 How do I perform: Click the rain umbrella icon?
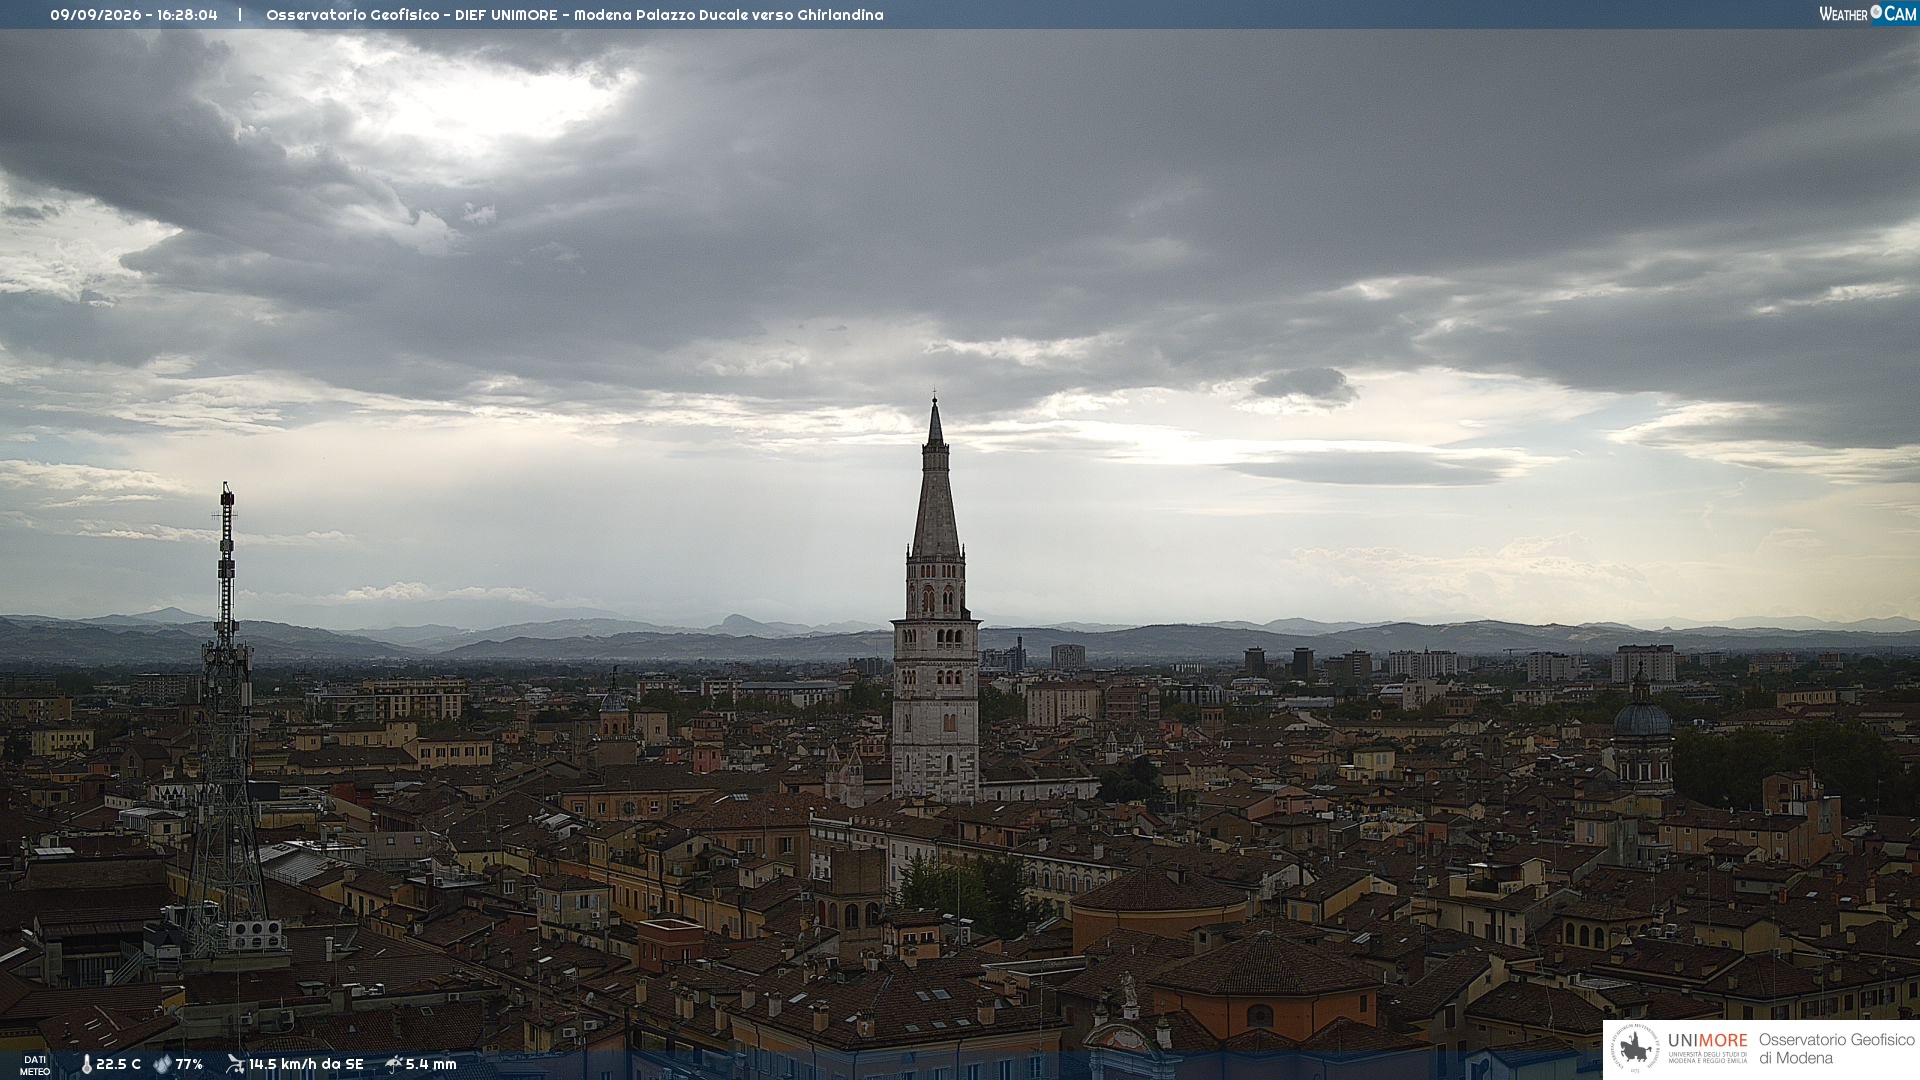(x=394, y=1064)
